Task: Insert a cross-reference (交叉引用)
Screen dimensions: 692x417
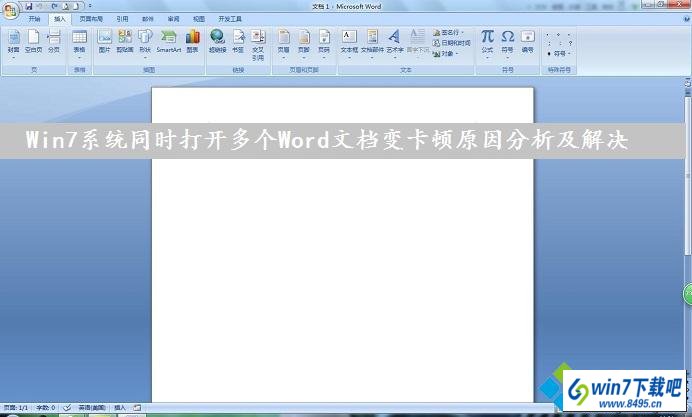Action: (258, 45)
